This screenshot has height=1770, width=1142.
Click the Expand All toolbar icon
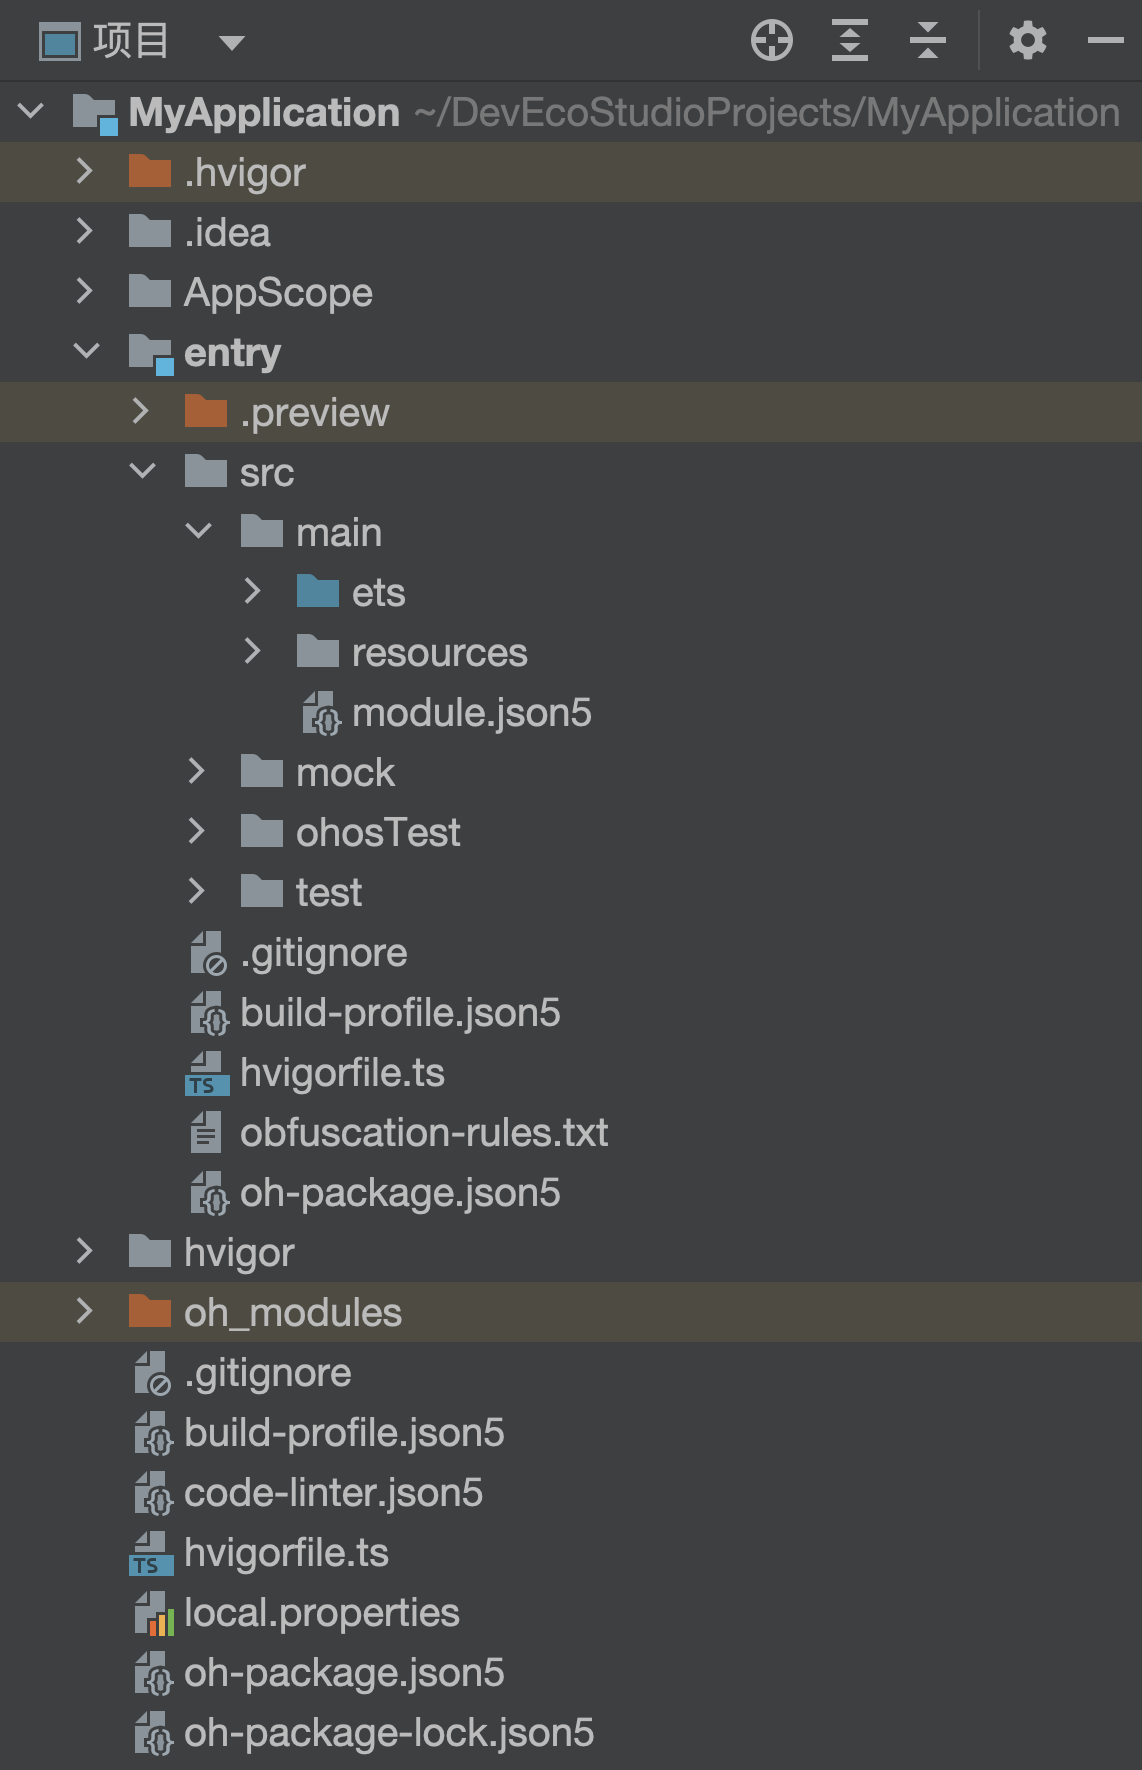tap(849, 41)
